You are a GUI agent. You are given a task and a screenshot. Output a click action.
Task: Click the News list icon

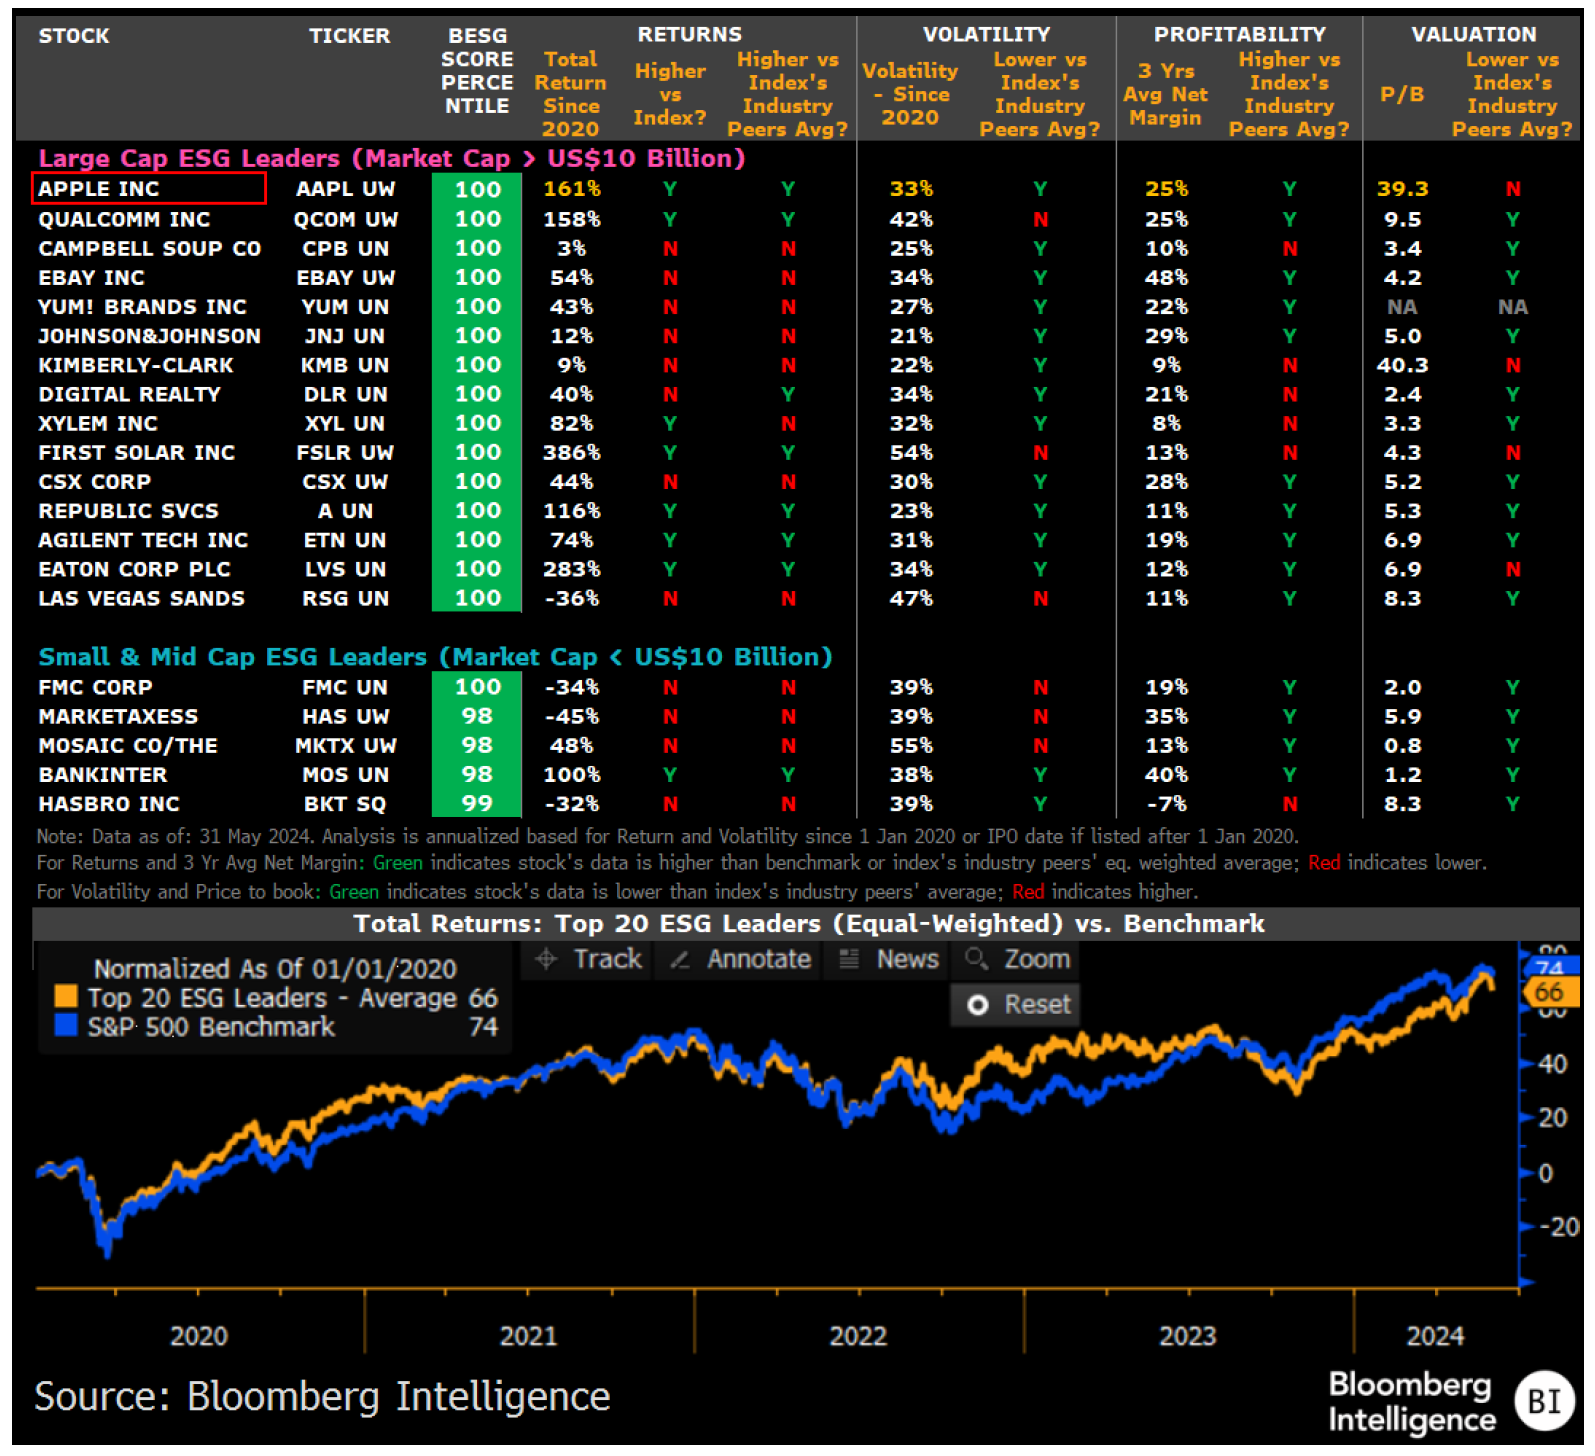pyautogui.click(x=849, y=960)
